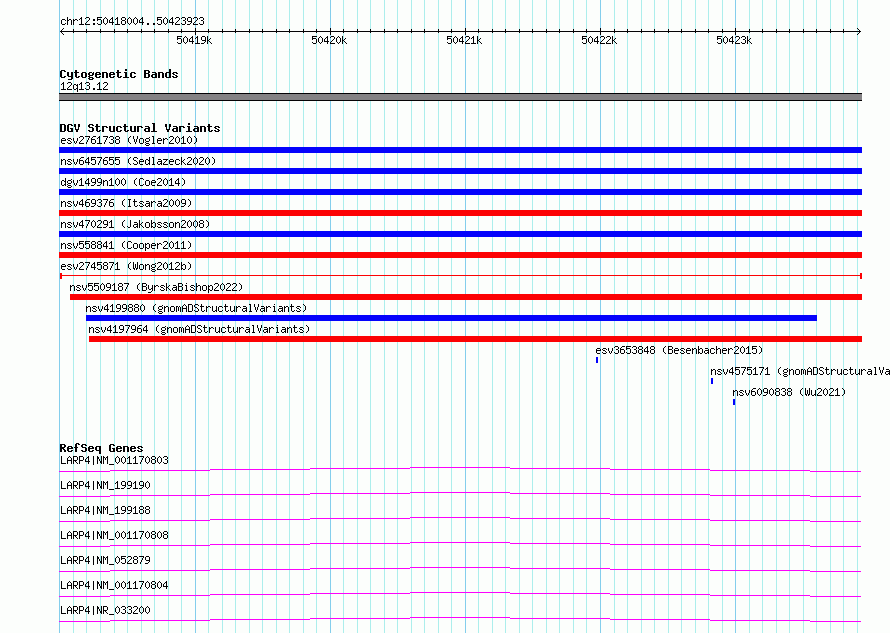This screenshot has width=890, height=633.
Task: Click the RefSeq Genes track title
Action: coord(101,448)
